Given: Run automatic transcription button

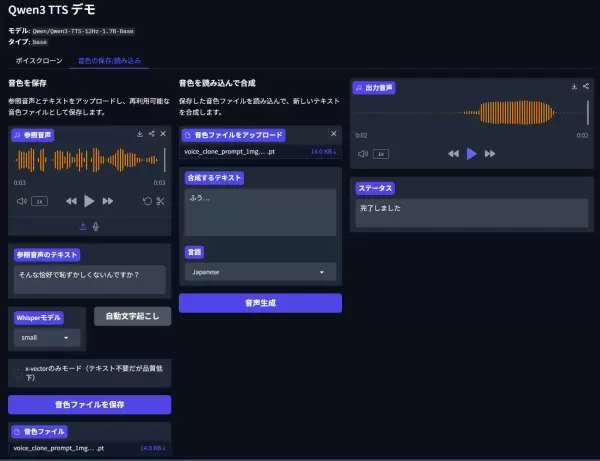Looking at the screenshot, I should (x=132, y=316).
